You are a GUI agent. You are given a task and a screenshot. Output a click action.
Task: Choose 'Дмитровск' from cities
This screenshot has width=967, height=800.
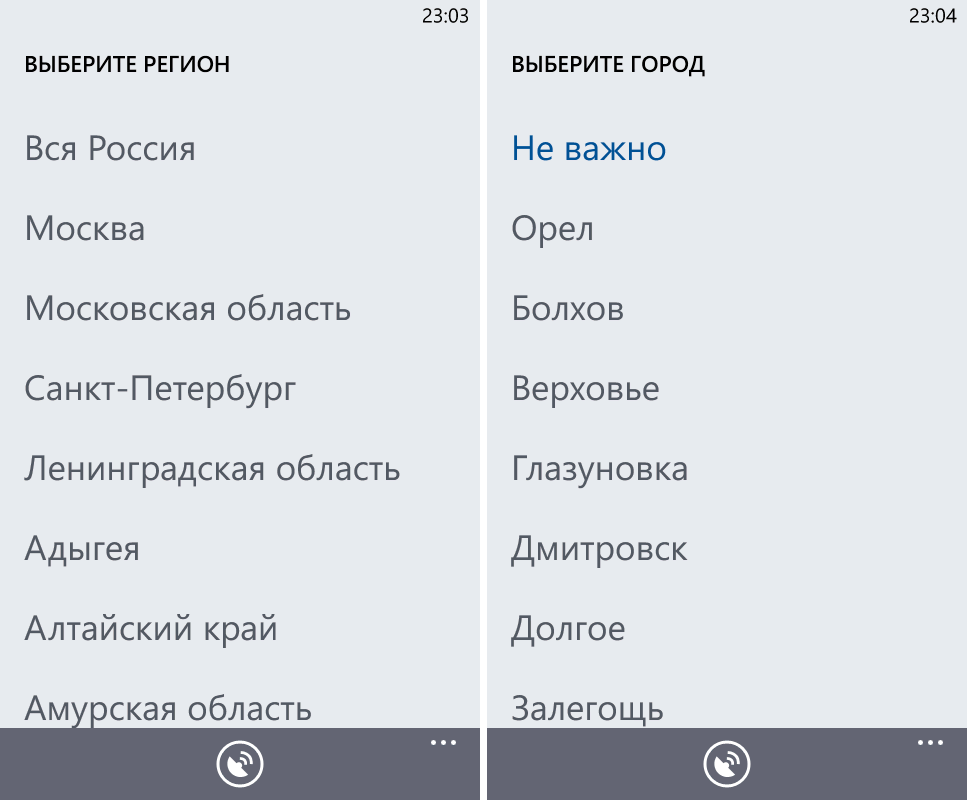[599, 549]
